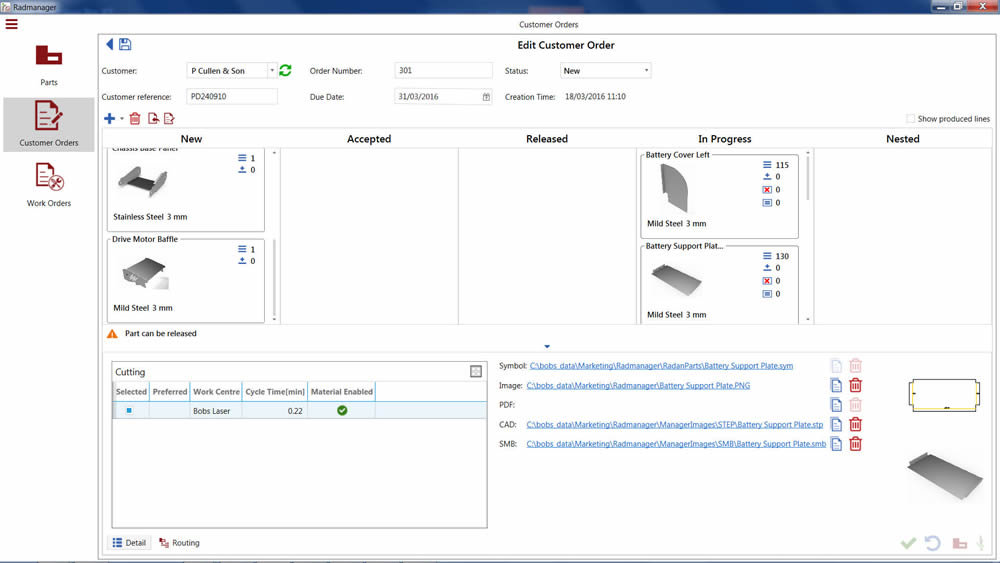Screen dimensions: 1000x563
Task: Expand the Status dropdown
Action: point(646,71)
